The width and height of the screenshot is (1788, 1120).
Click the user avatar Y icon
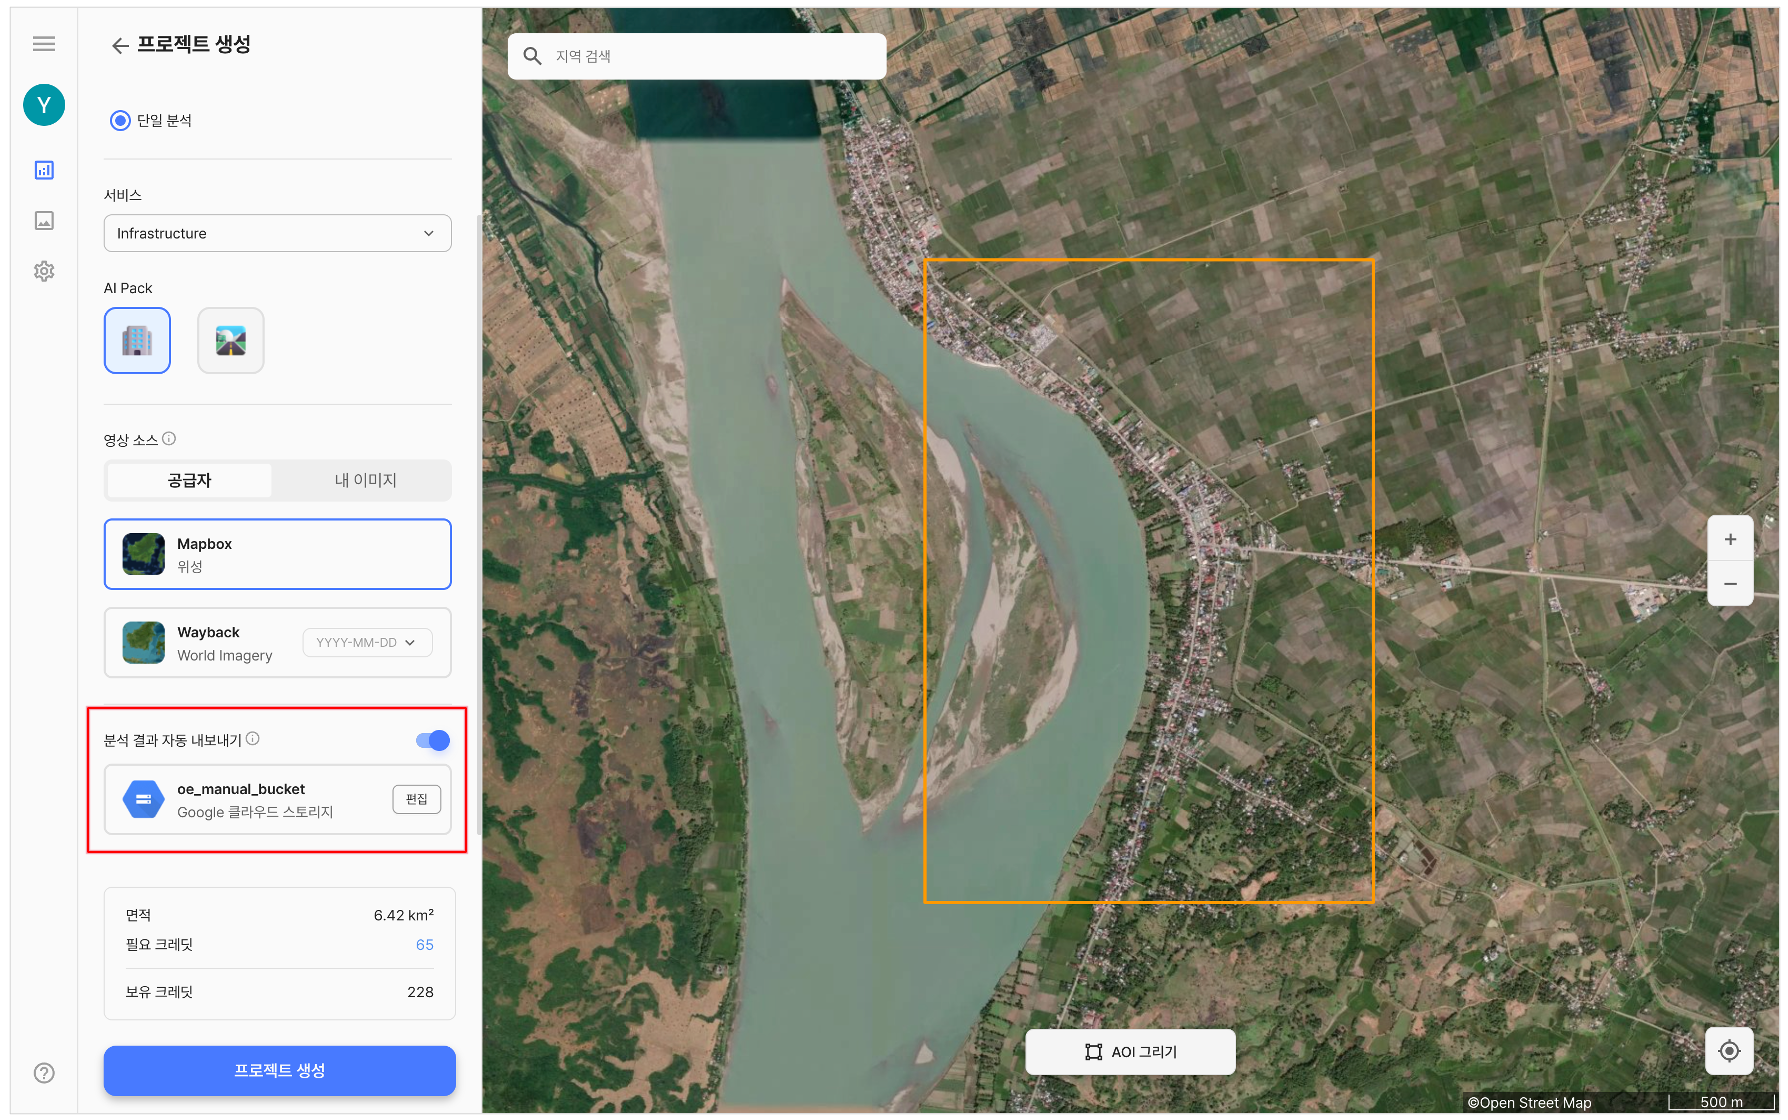[x=44, y=105]
